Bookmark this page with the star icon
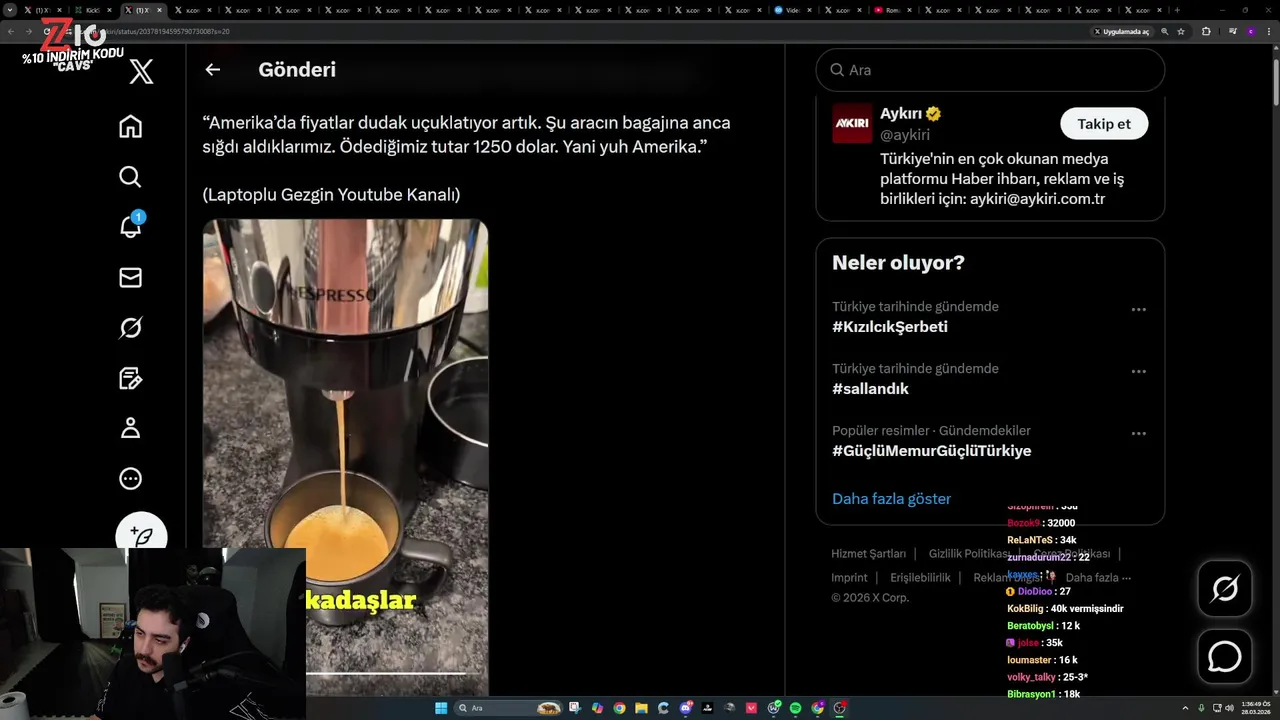 click(x=1181, y=31)
